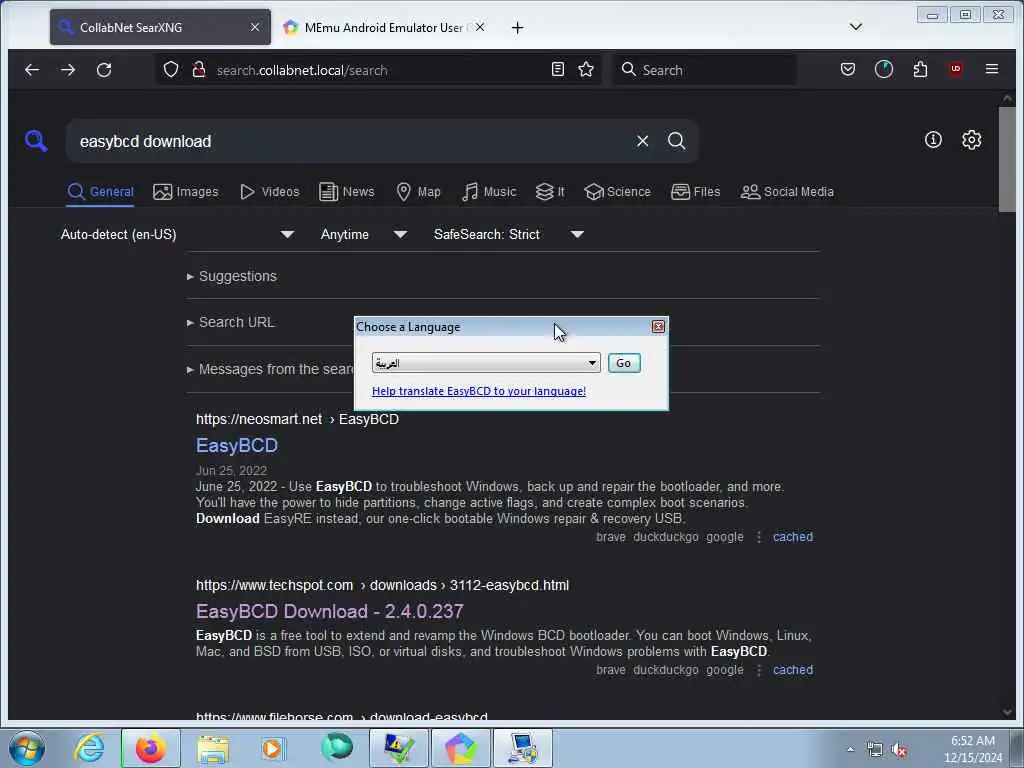Open the uBlock Origin toolbar icon
Viewport: 1024px width, 768px height.
click(x=955, y=69)
